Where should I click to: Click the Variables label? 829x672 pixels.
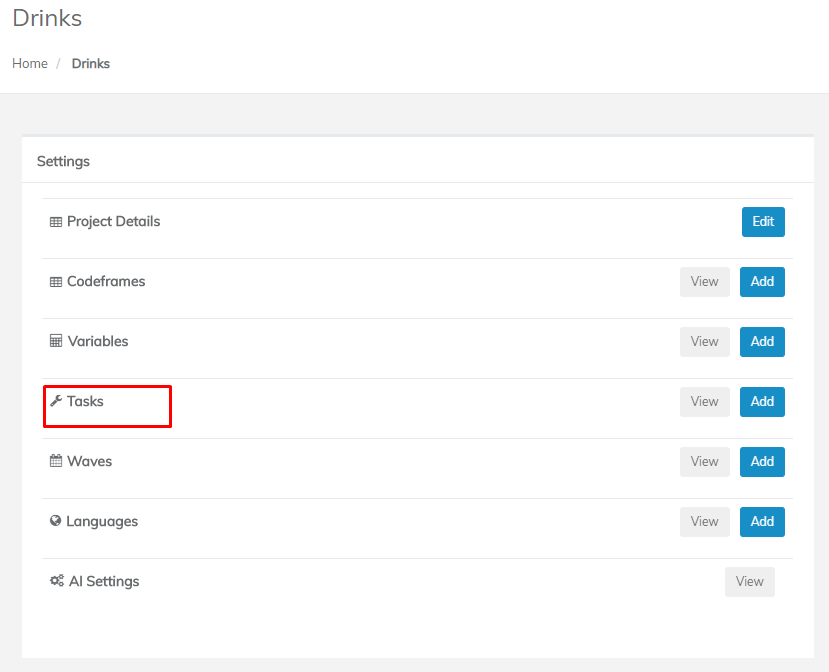point(98,341)
